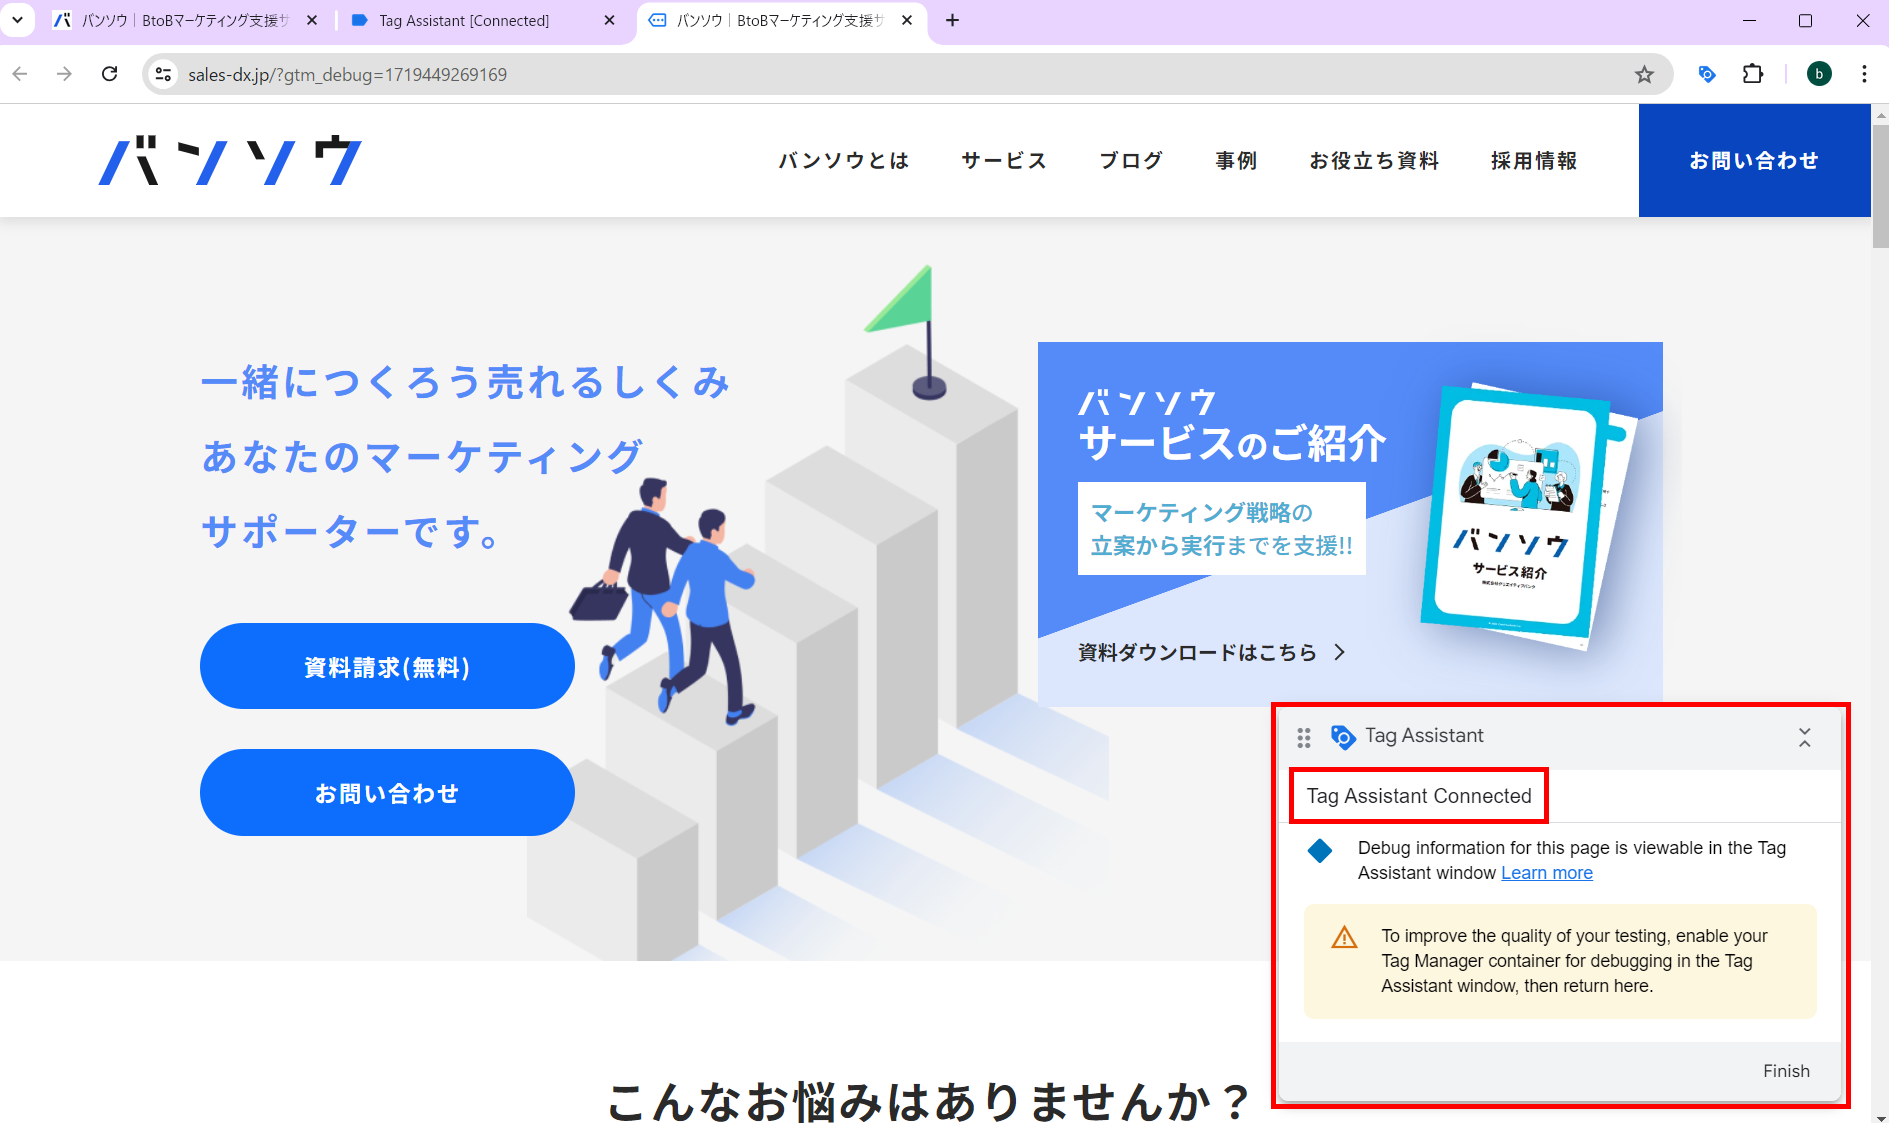Click Learn more link in Tag Assistant
The height and width of the screenshot is (1123, 1889).
tap(1546, 873)
